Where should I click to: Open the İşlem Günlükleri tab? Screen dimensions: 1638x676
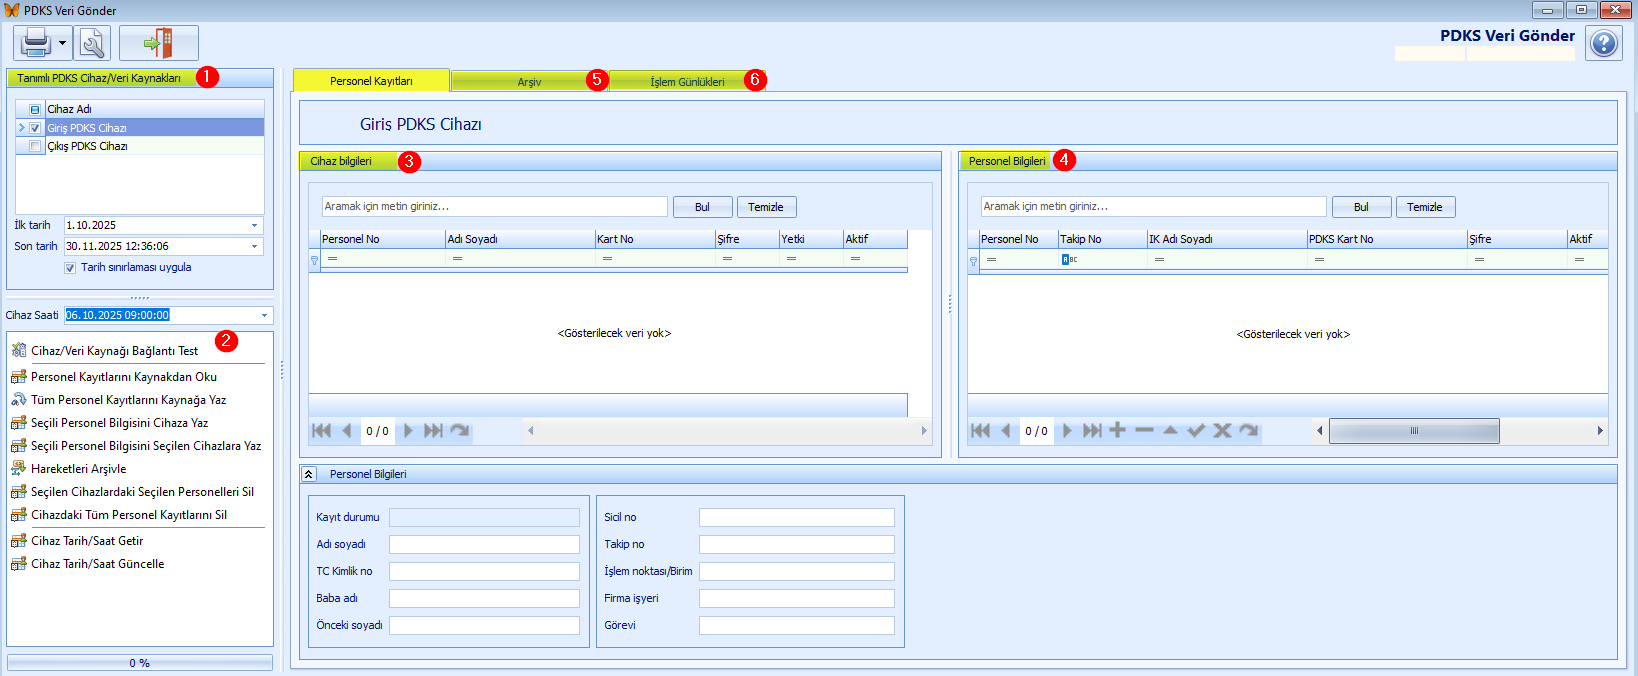[x=687, y=82]
